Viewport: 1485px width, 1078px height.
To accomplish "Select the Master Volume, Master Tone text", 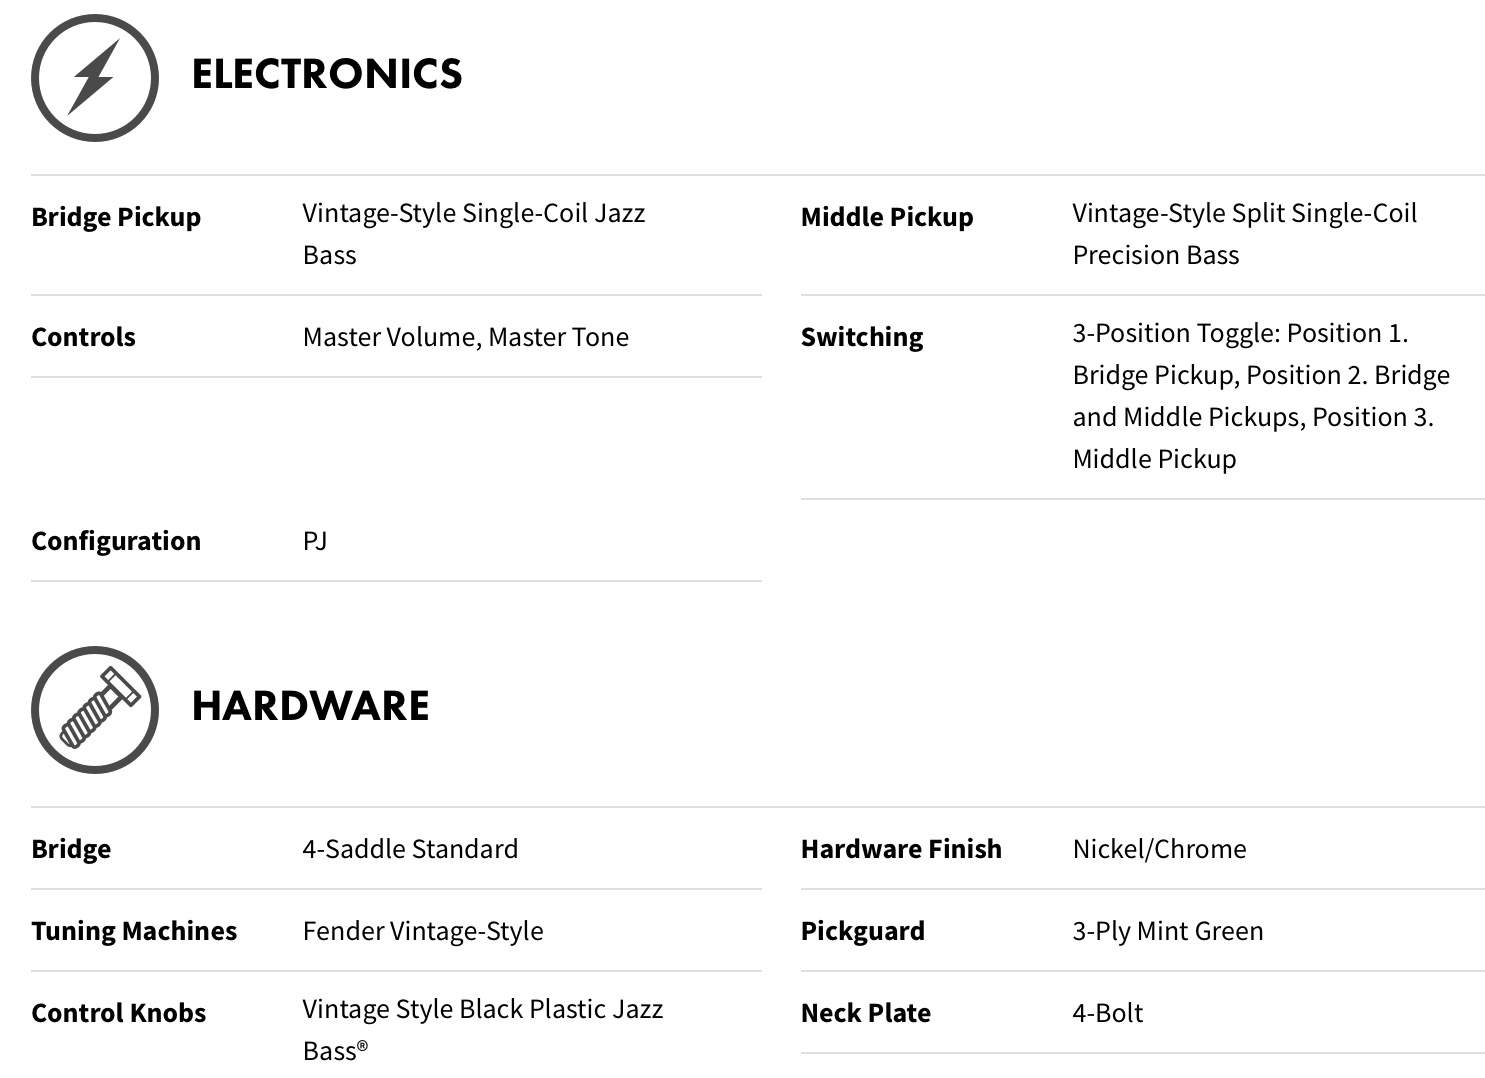I will (466, 337).
